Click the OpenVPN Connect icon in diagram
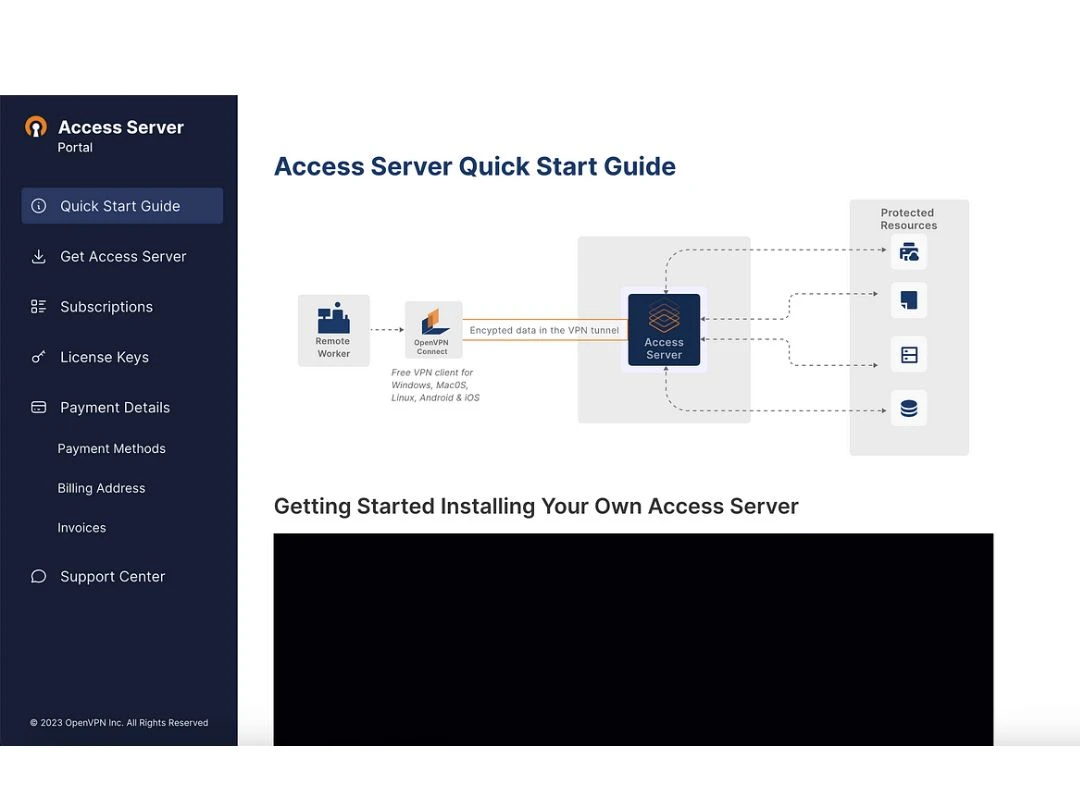 click(x=434, y=323)
